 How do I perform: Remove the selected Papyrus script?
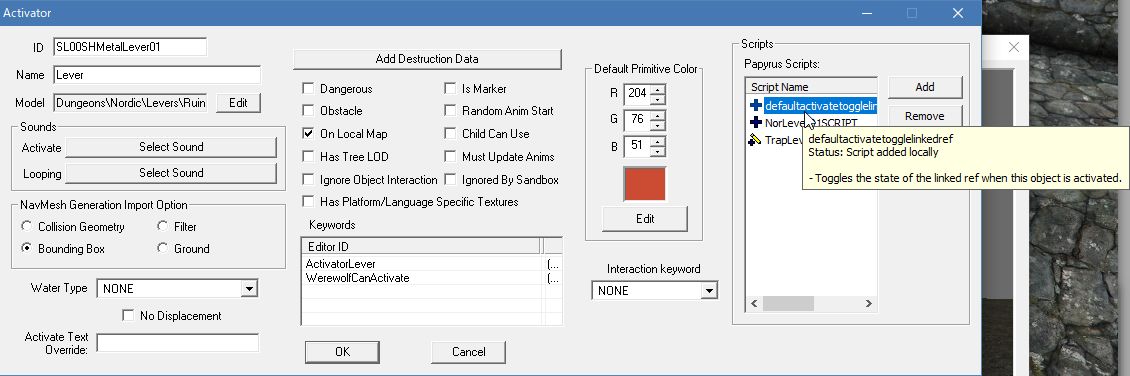(925, 116)
